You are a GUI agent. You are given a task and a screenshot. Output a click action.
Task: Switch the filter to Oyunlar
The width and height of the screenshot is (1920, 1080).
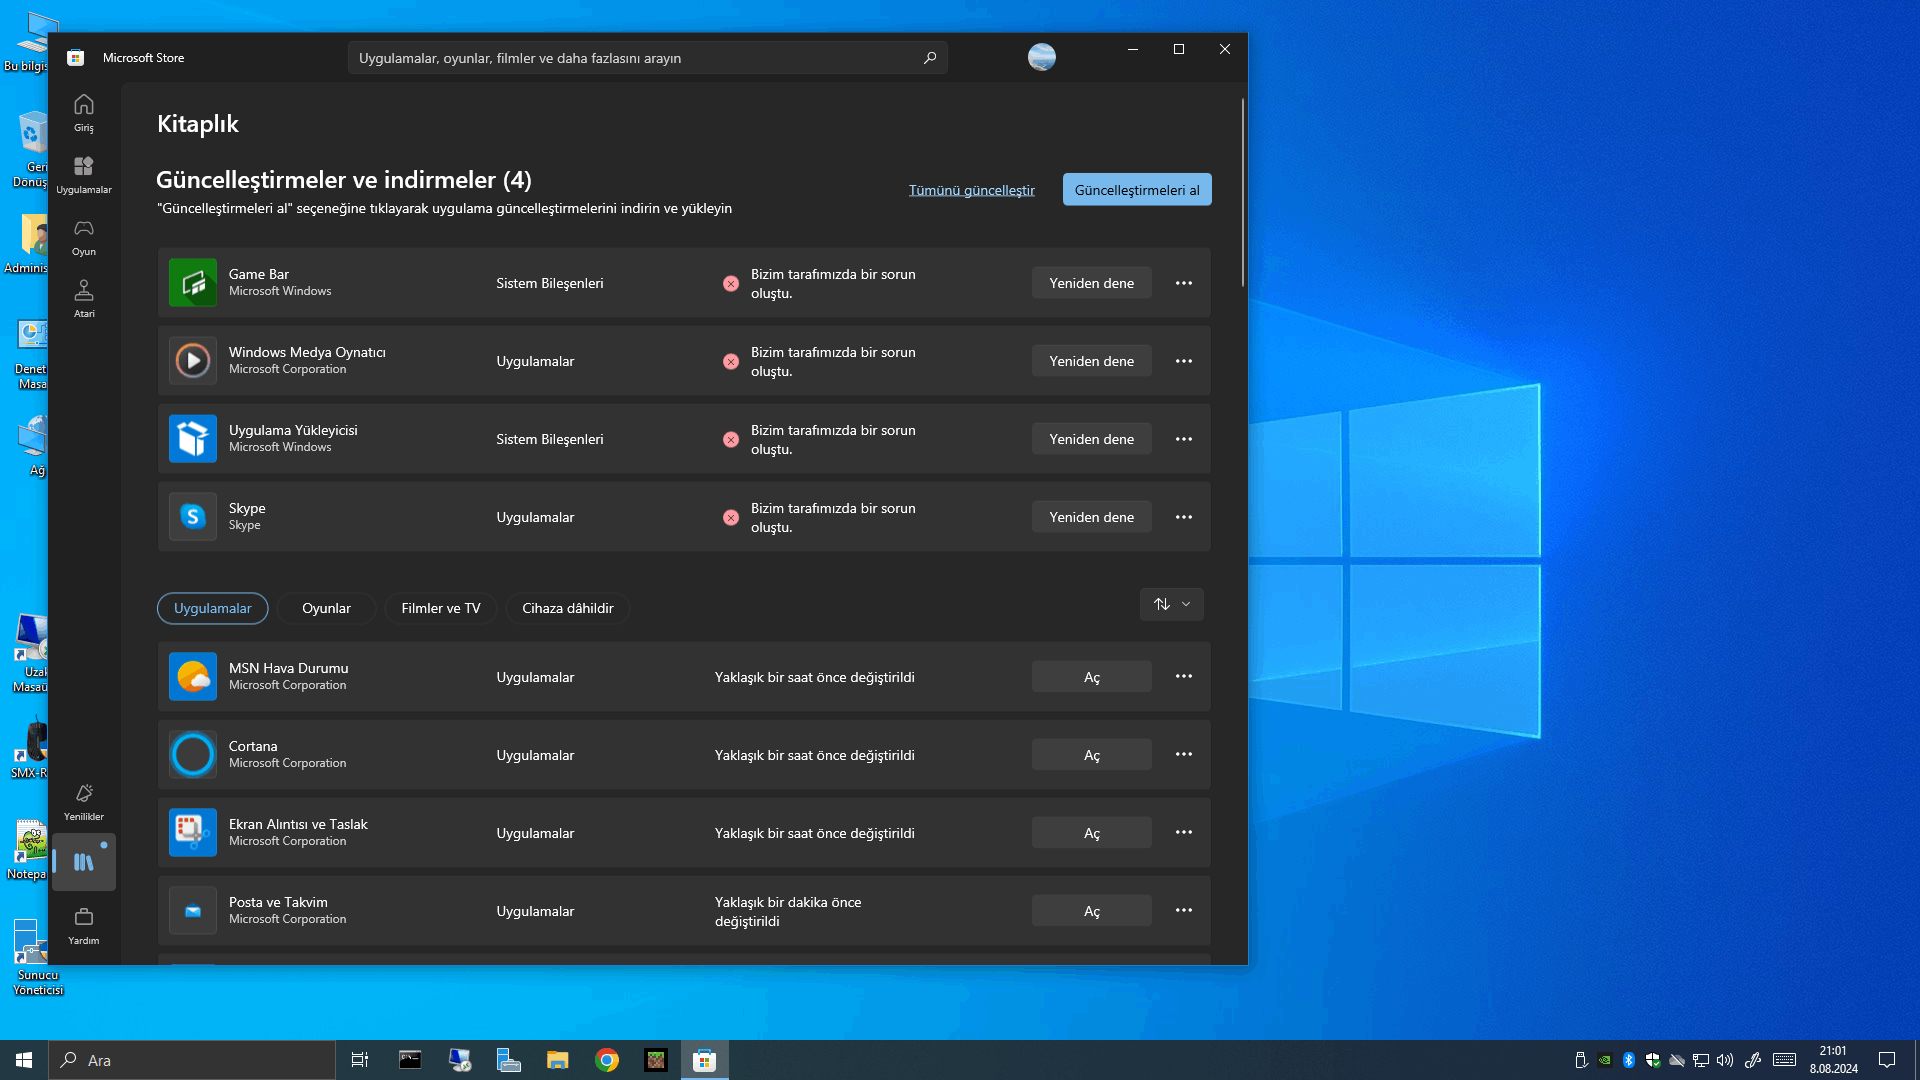pyautogui.click(x=326, y=608)
